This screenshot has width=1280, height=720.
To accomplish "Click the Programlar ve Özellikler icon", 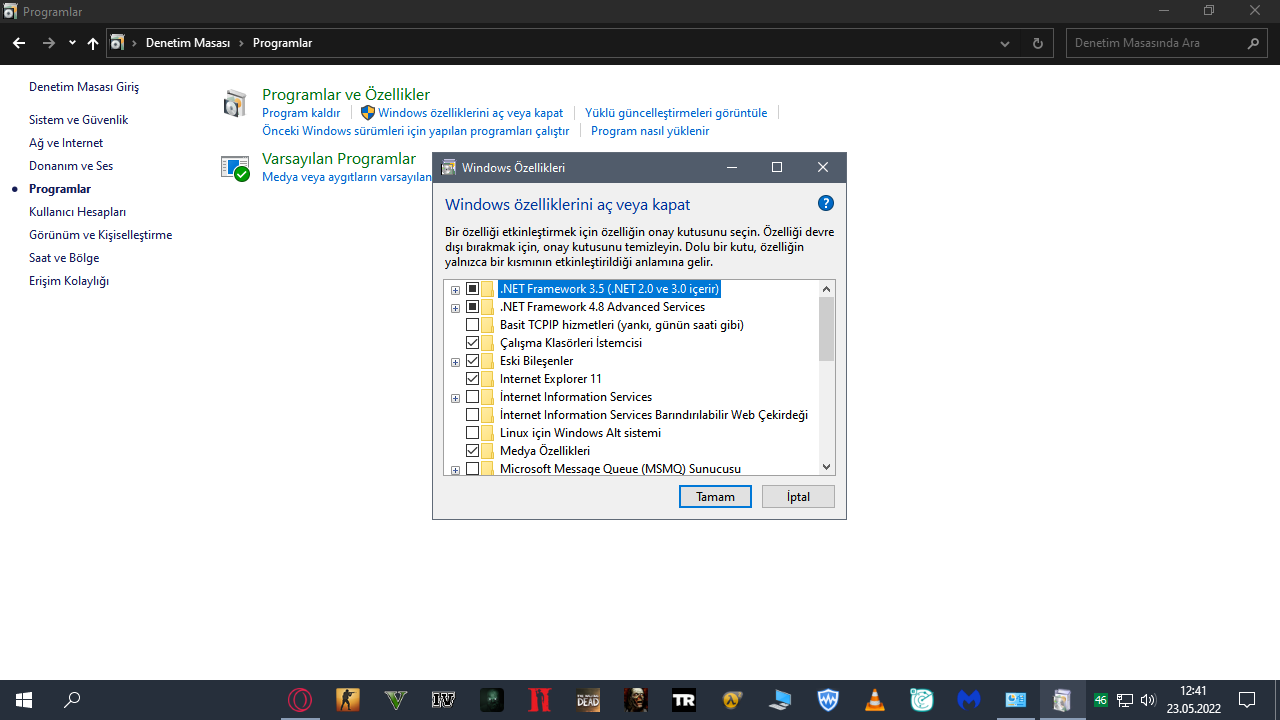I will click(x=235, y=103).
